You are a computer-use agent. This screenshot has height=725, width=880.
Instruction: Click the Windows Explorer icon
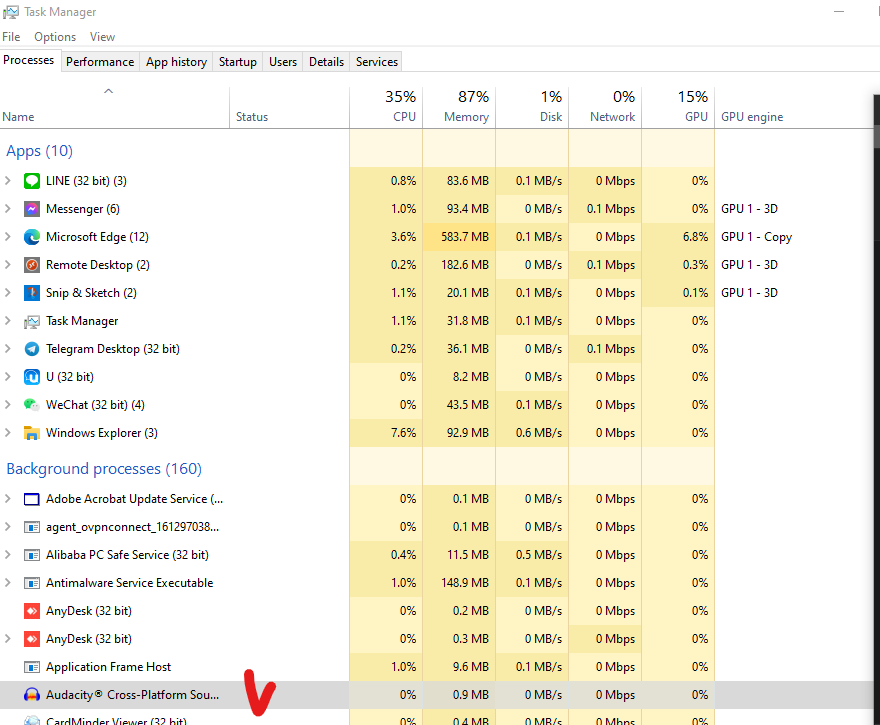tap(32, 433)
